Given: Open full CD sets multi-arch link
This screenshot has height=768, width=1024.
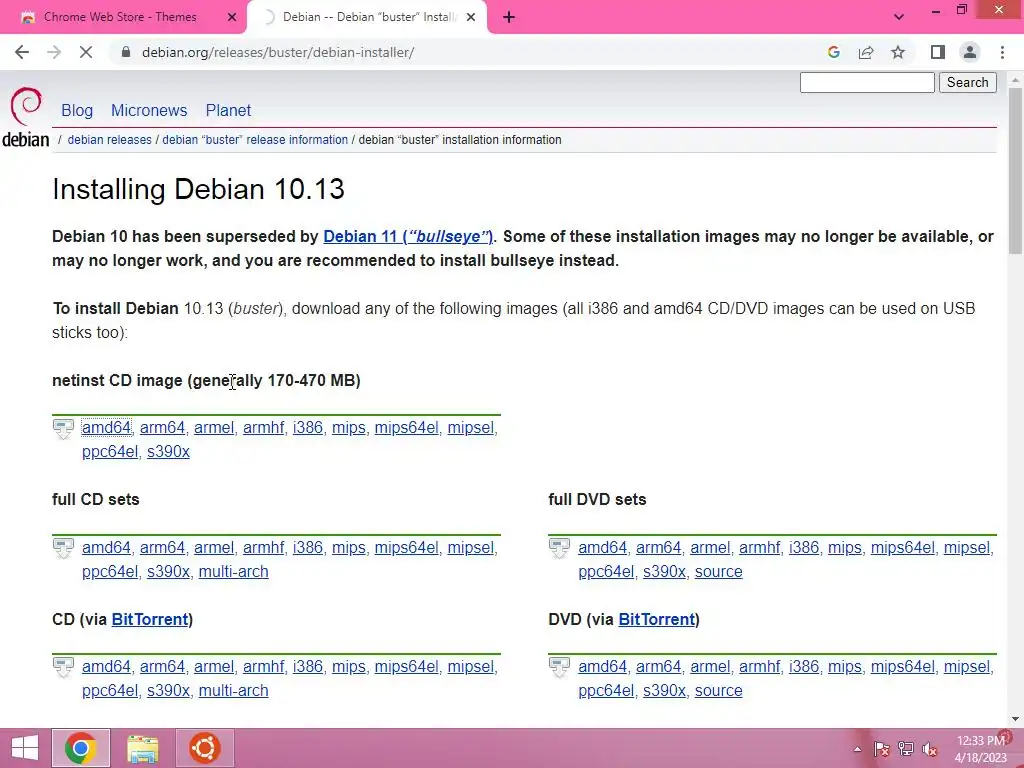Looking at the screenshot, I should (x=233, y=571).
